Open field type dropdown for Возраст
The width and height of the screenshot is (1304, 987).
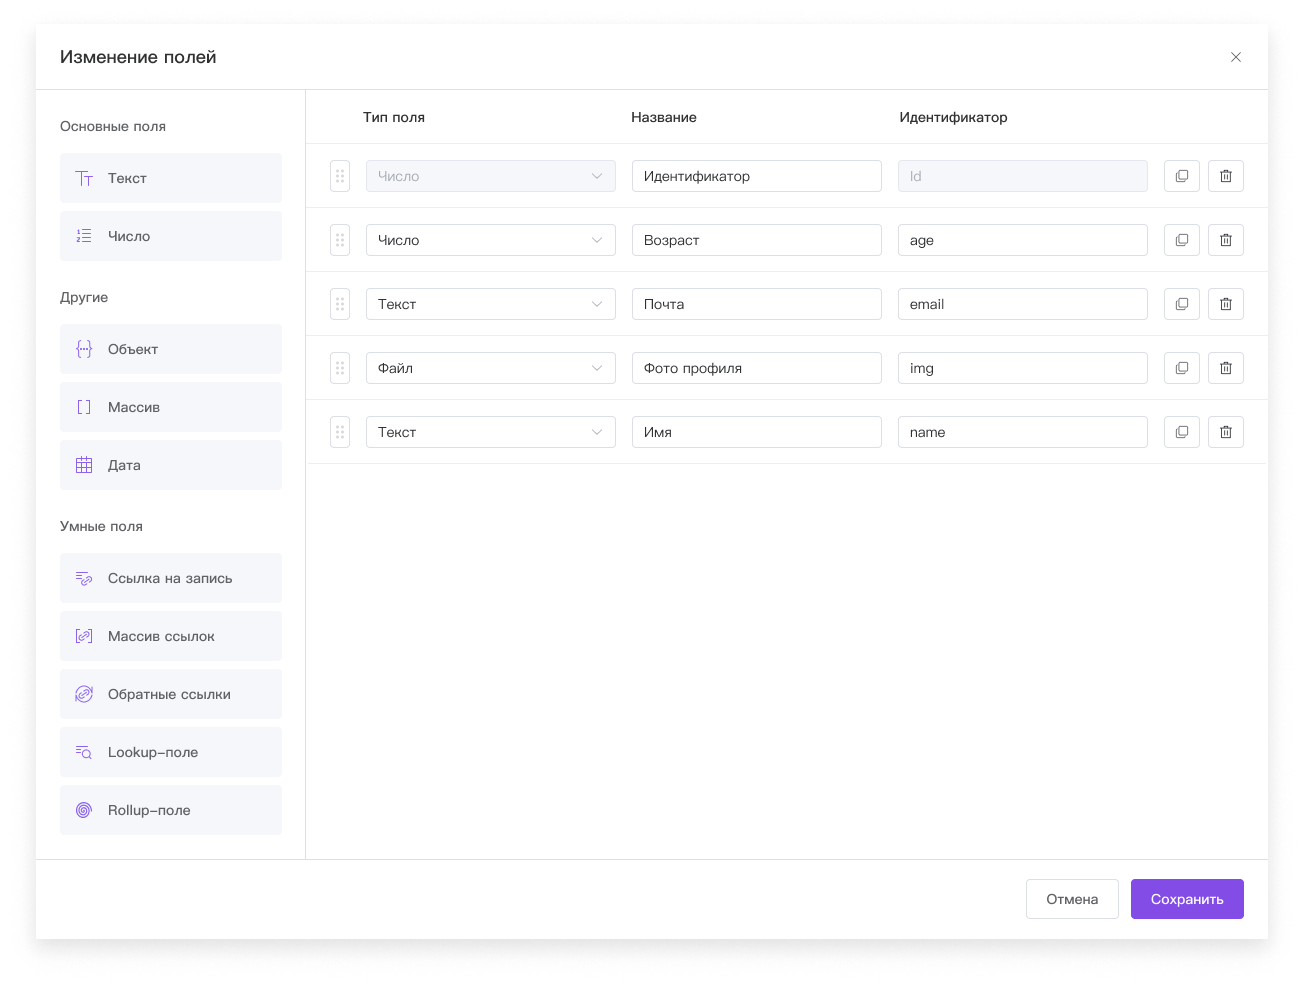[490, 240]
